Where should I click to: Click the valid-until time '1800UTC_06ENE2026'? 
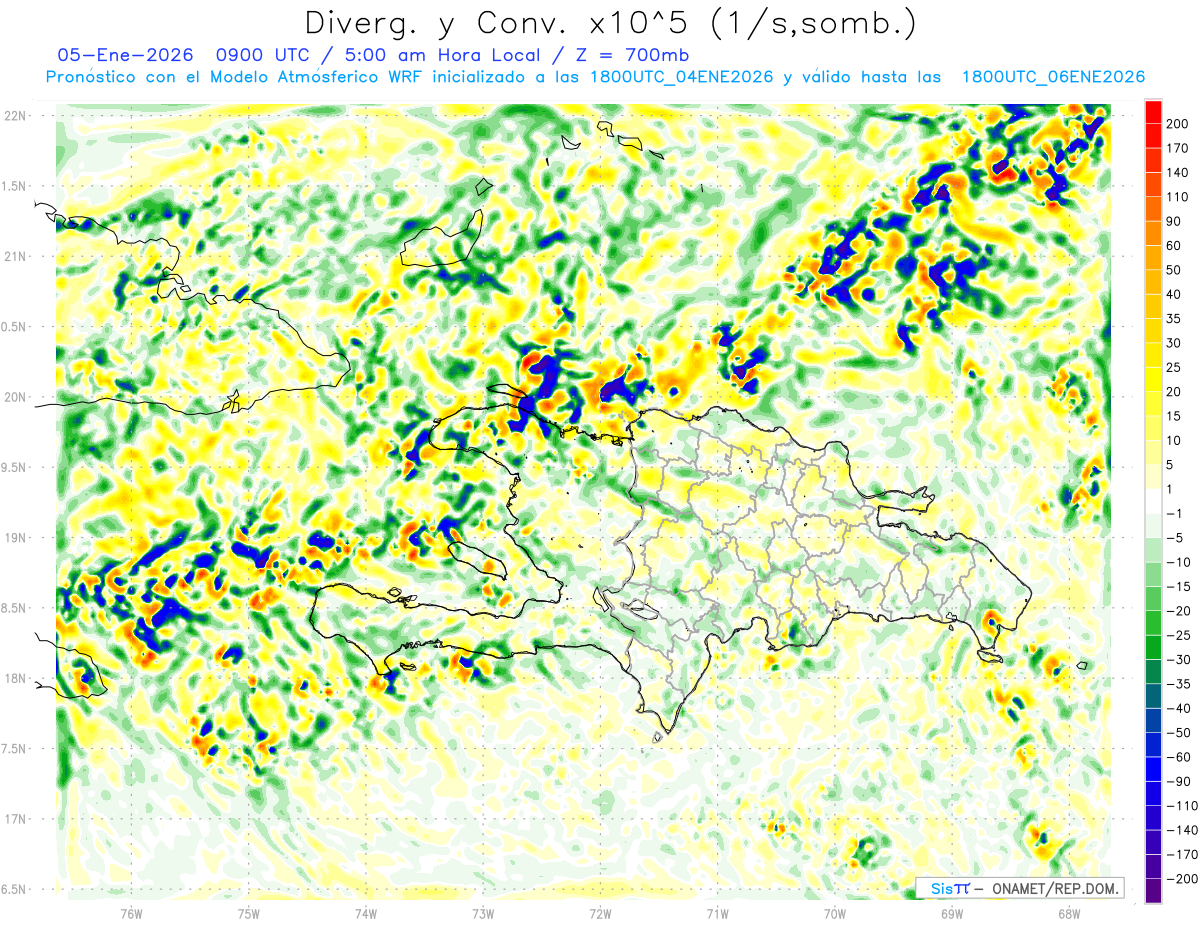(x=1052, y=77)
